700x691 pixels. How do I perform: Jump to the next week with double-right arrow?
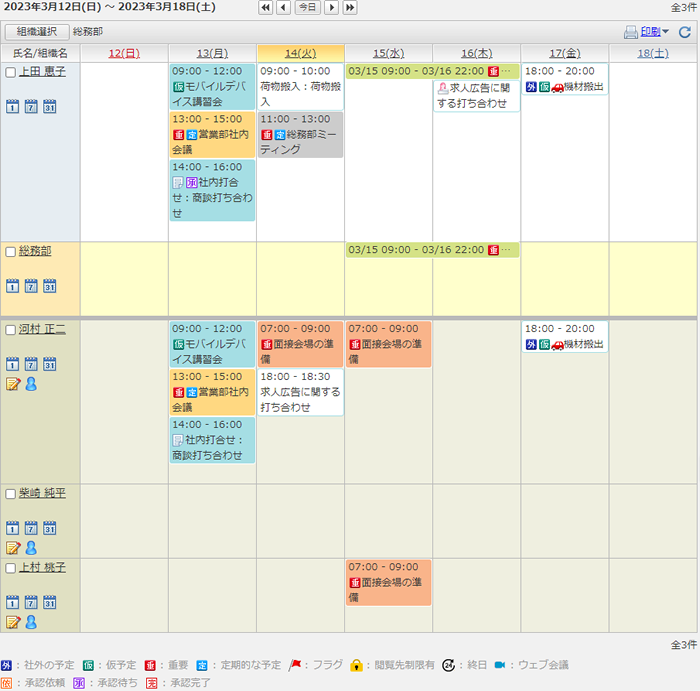(350, 7)
